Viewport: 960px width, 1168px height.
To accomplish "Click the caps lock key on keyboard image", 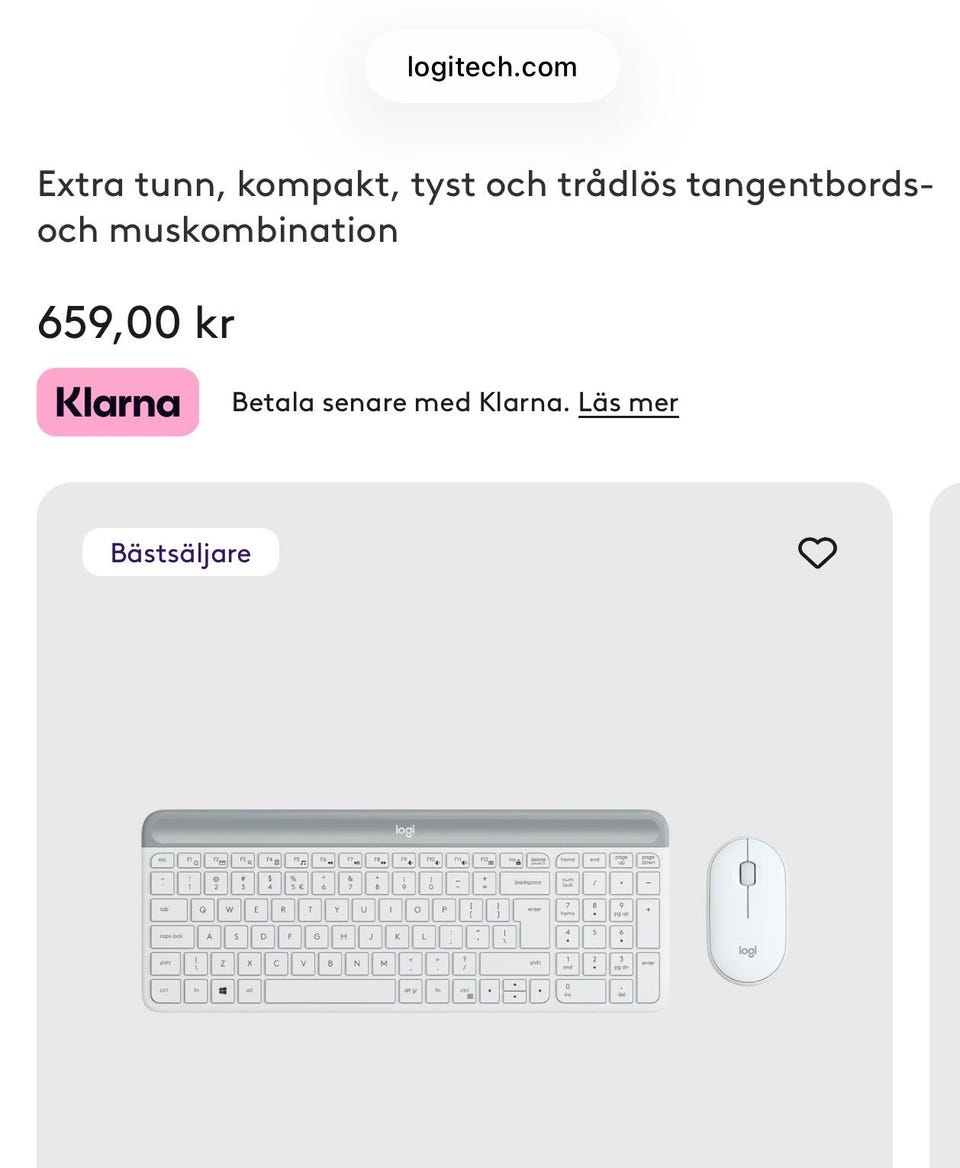I will point(171,937).
